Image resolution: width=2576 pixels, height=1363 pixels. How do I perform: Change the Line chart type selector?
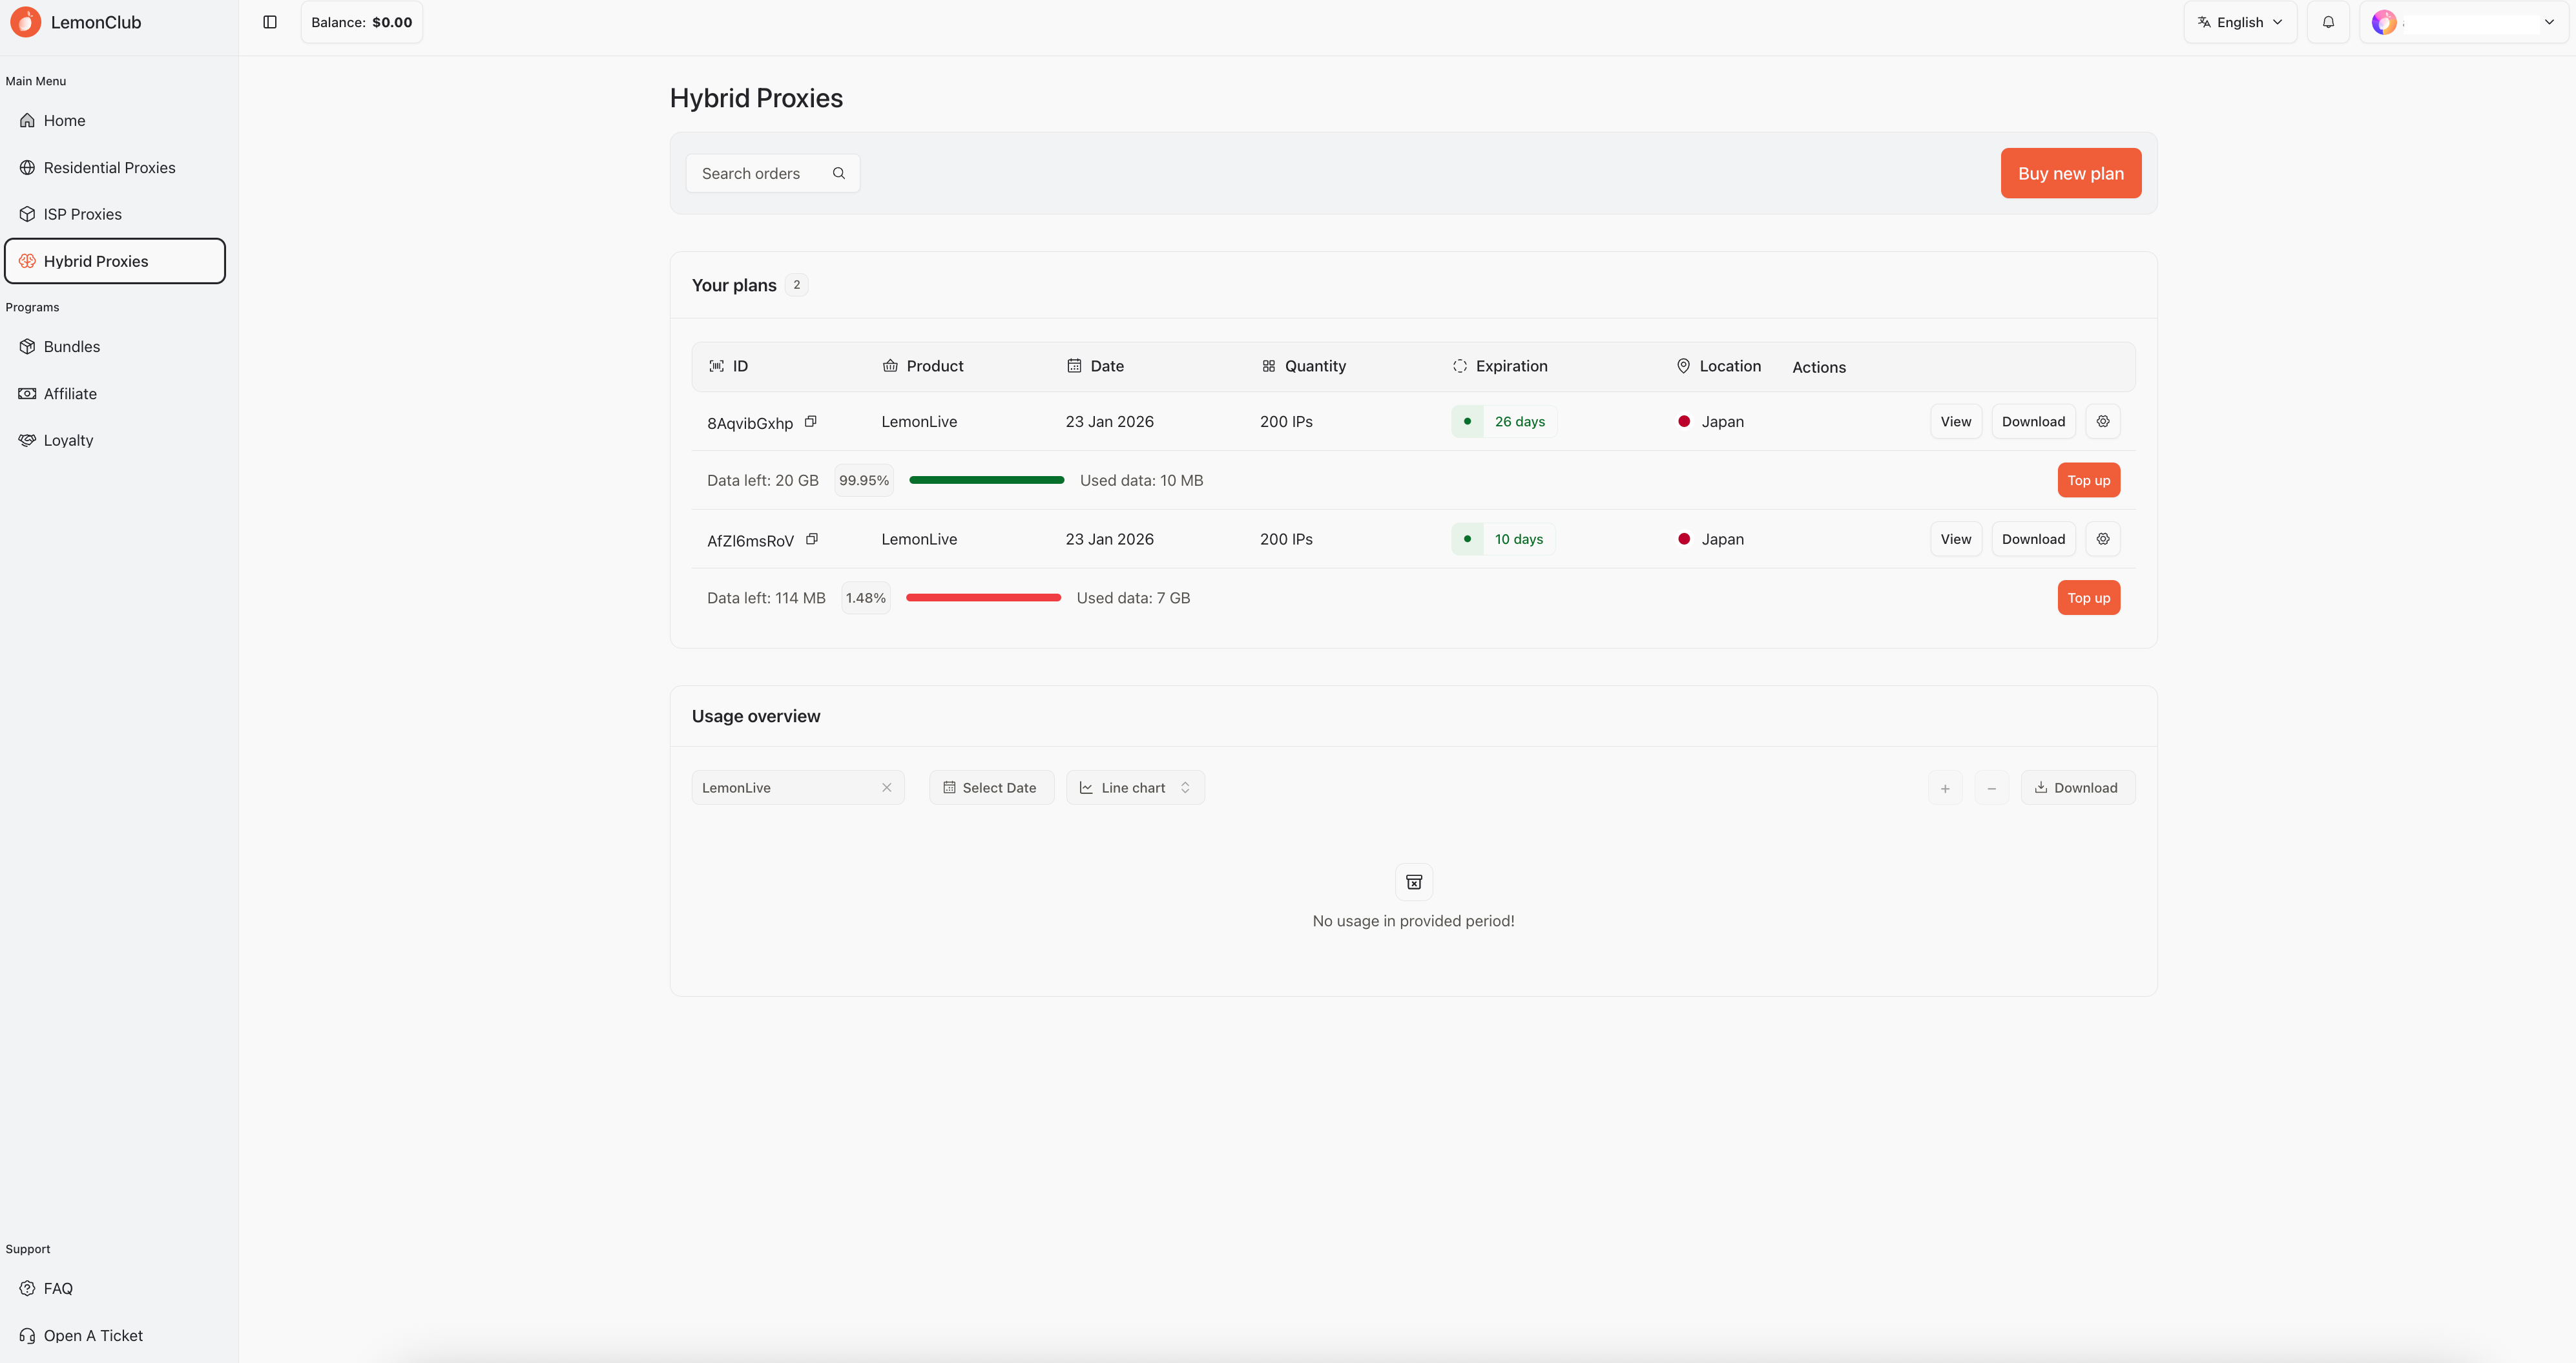tap(1135, 788)
